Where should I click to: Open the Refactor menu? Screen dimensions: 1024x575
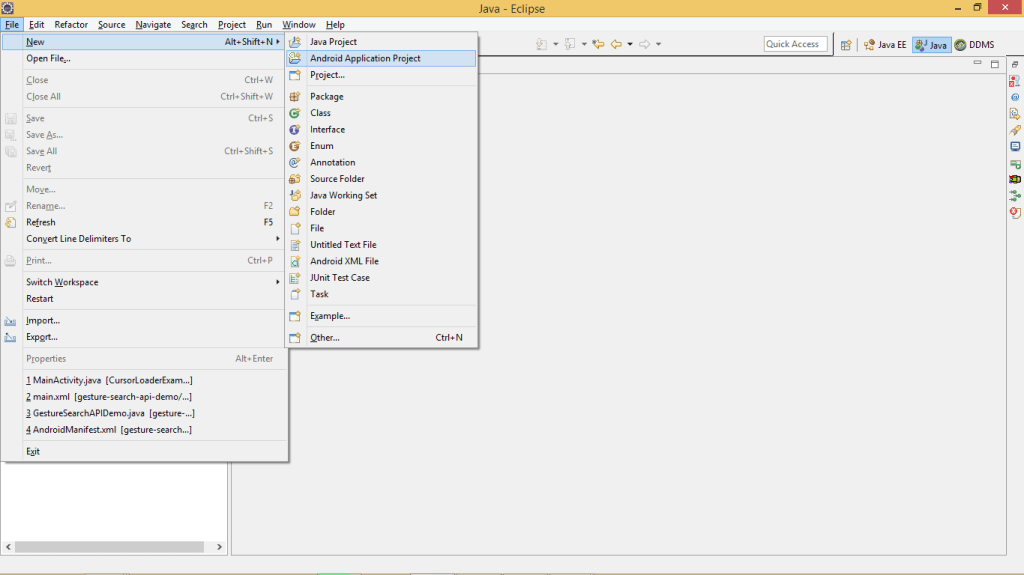[x=71, y=24]
